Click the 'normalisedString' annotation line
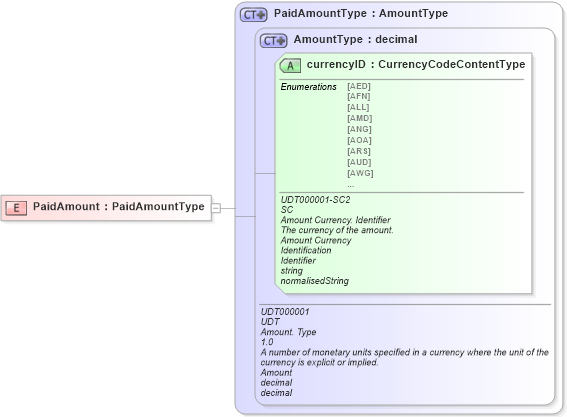 coord(315,281)
